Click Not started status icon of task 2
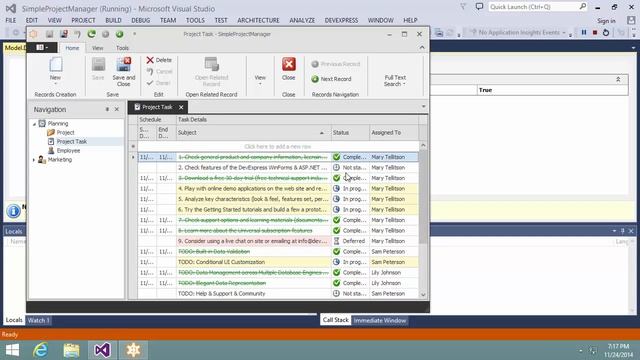 (x=336, y=167)
